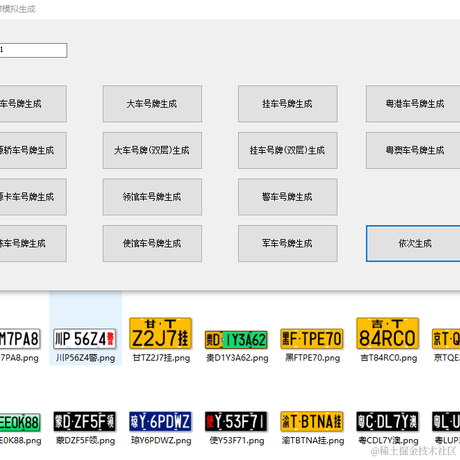Select the 吉T84RC0 double-layer plate thumbnail
Viewport: 460px width, 460px height.
[x=387, y=333]
